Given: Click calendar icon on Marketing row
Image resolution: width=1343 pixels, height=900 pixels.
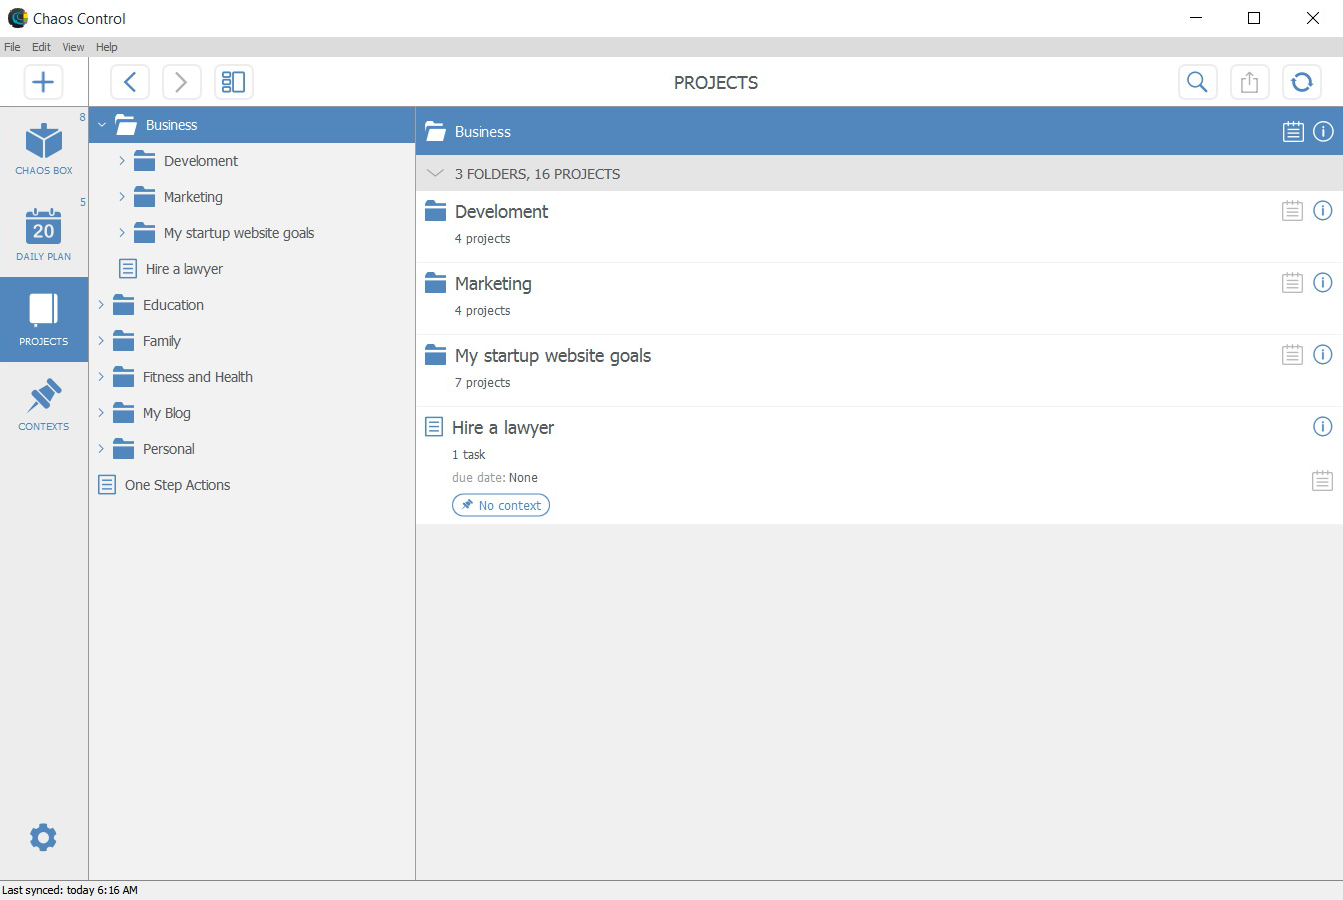Looking at the screenshot, I should click(1292, 283).
